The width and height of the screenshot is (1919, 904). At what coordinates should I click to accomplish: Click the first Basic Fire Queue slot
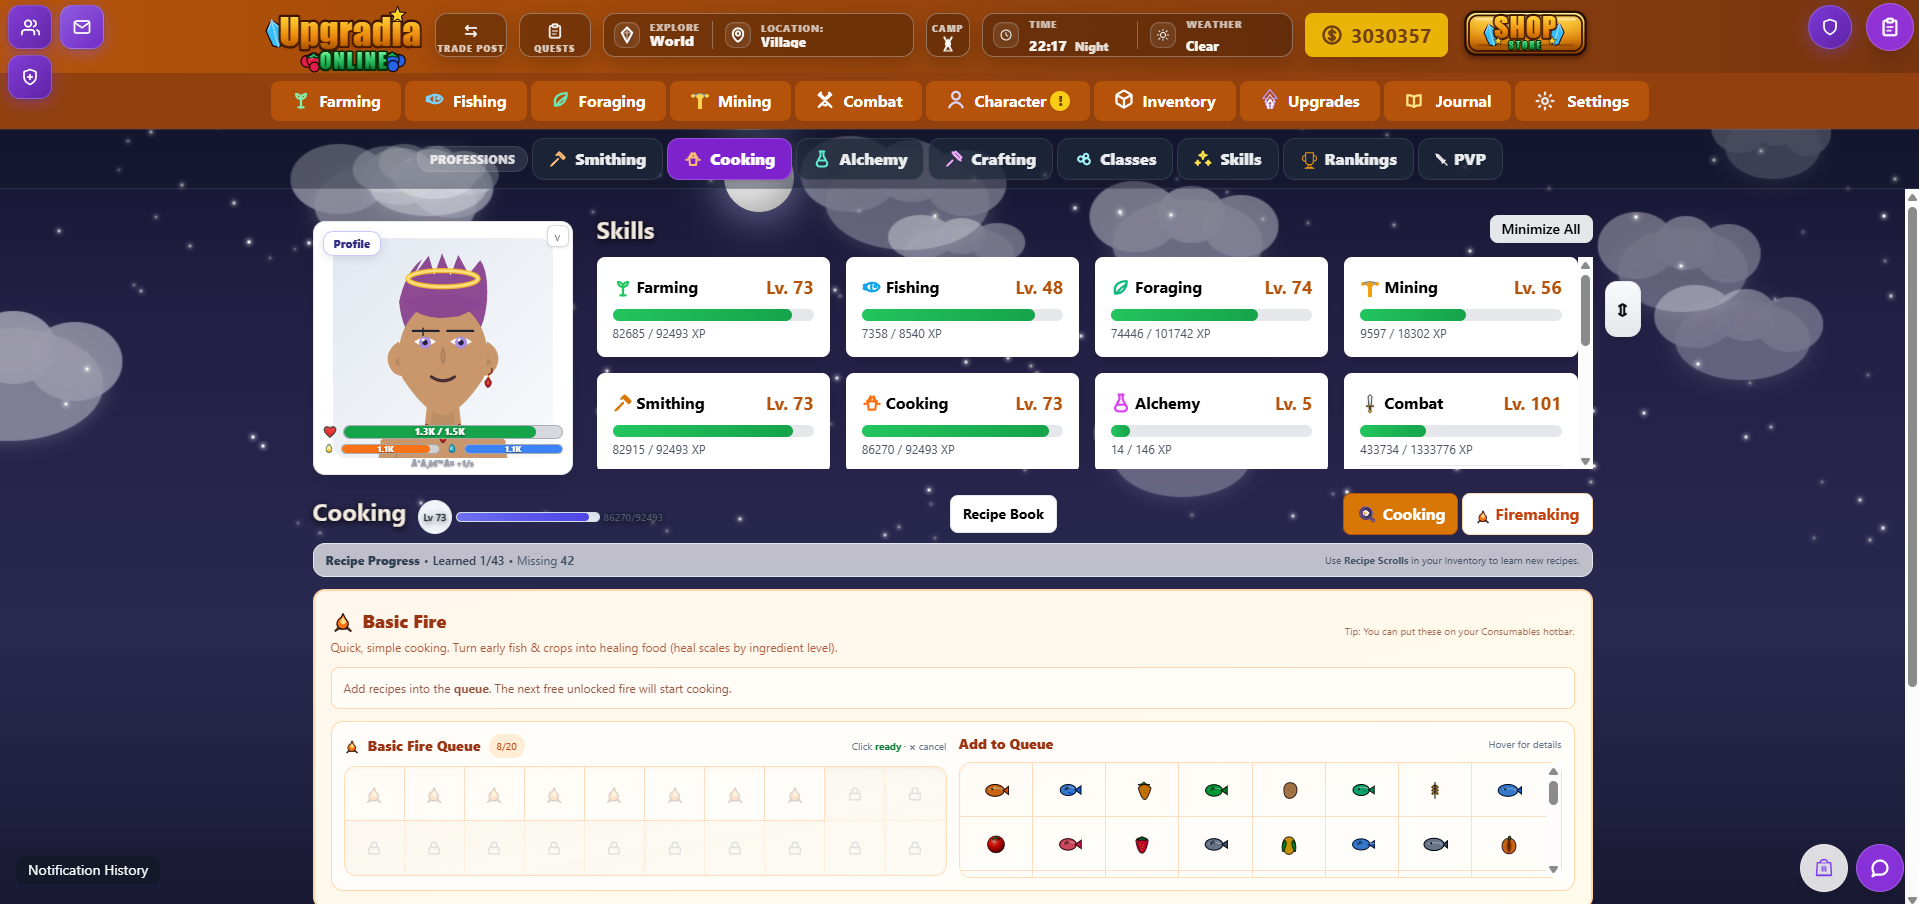(374, 796)
